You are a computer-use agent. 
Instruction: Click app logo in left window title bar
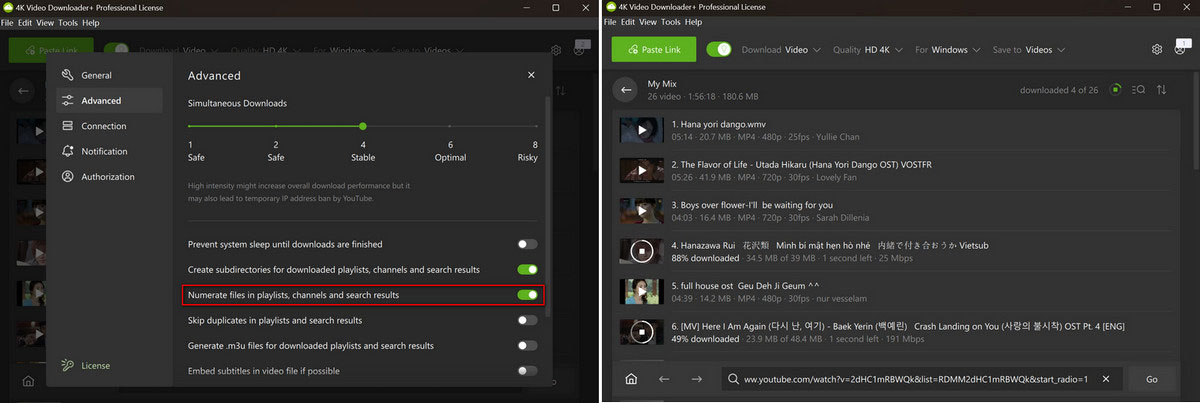(x=8, y=7)
